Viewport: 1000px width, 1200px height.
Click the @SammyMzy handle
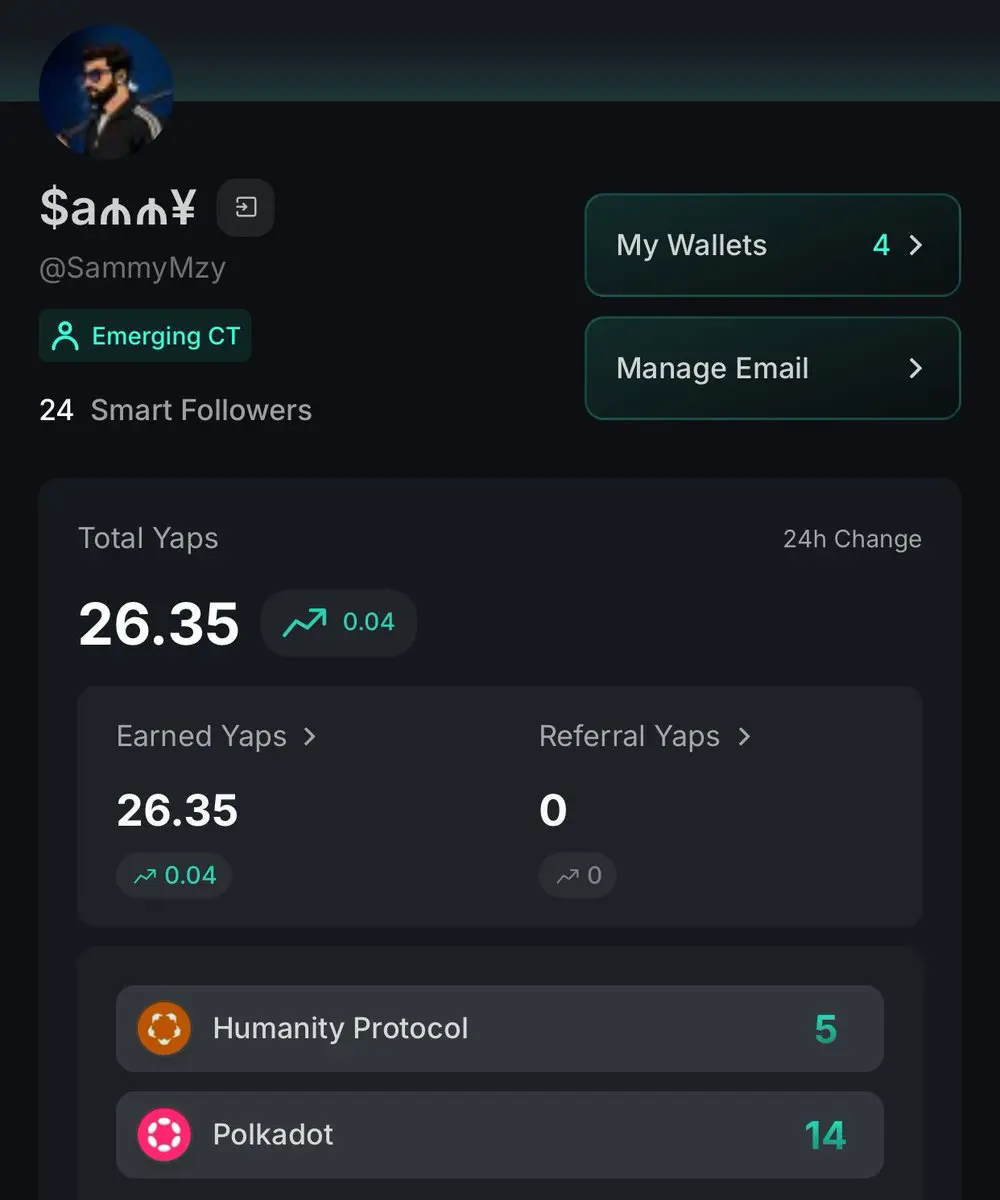(x=132, y=269)
